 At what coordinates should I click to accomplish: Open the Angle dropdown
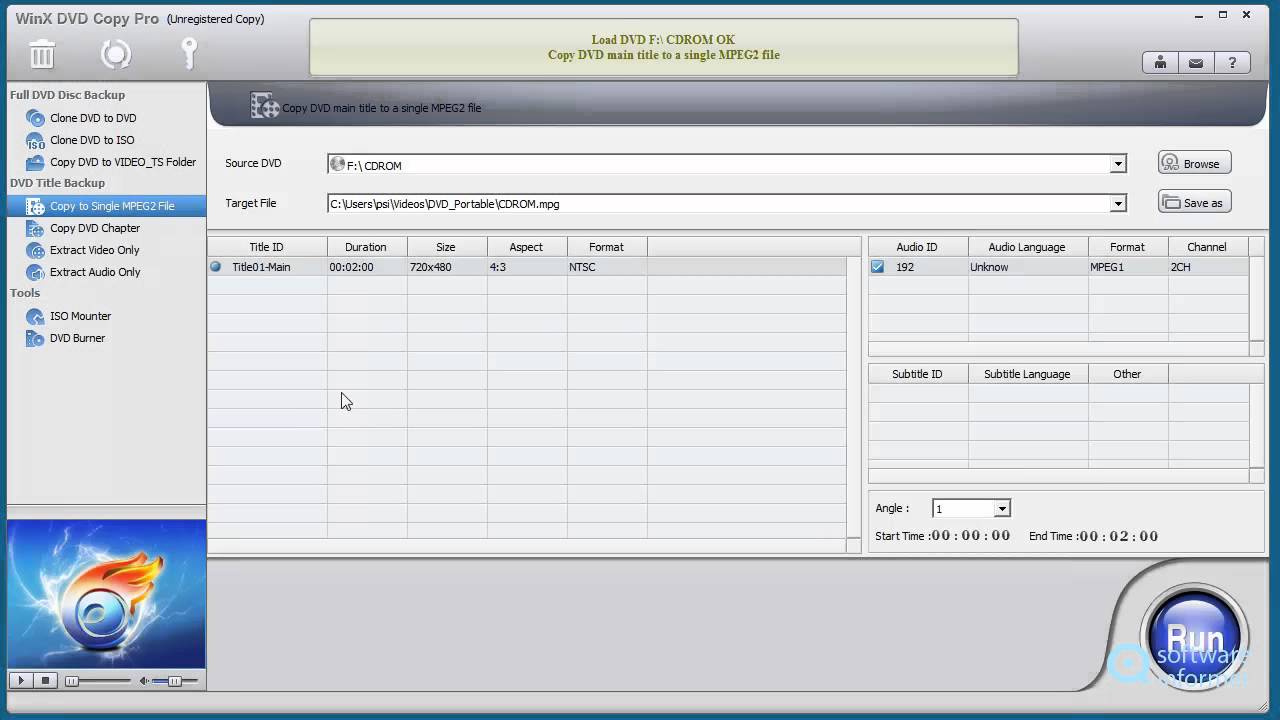pyautogui.click(x=1001, y=509)
